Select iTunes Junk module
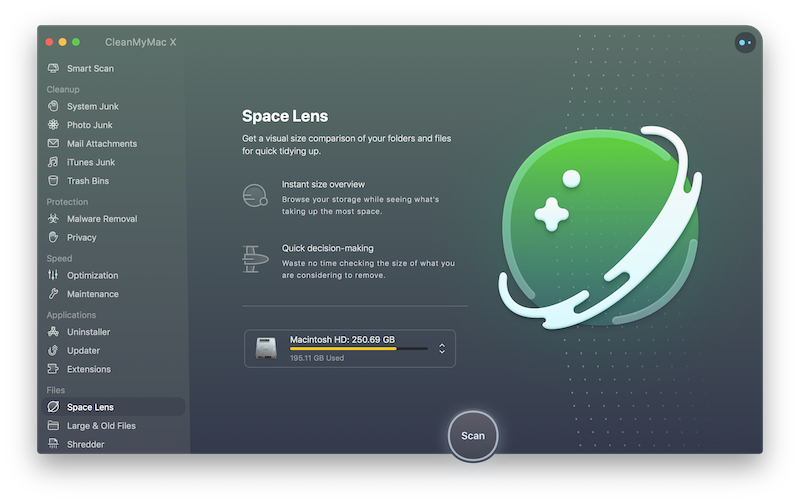The width and height of the screenshot is (800, 503). pos(91,162)
